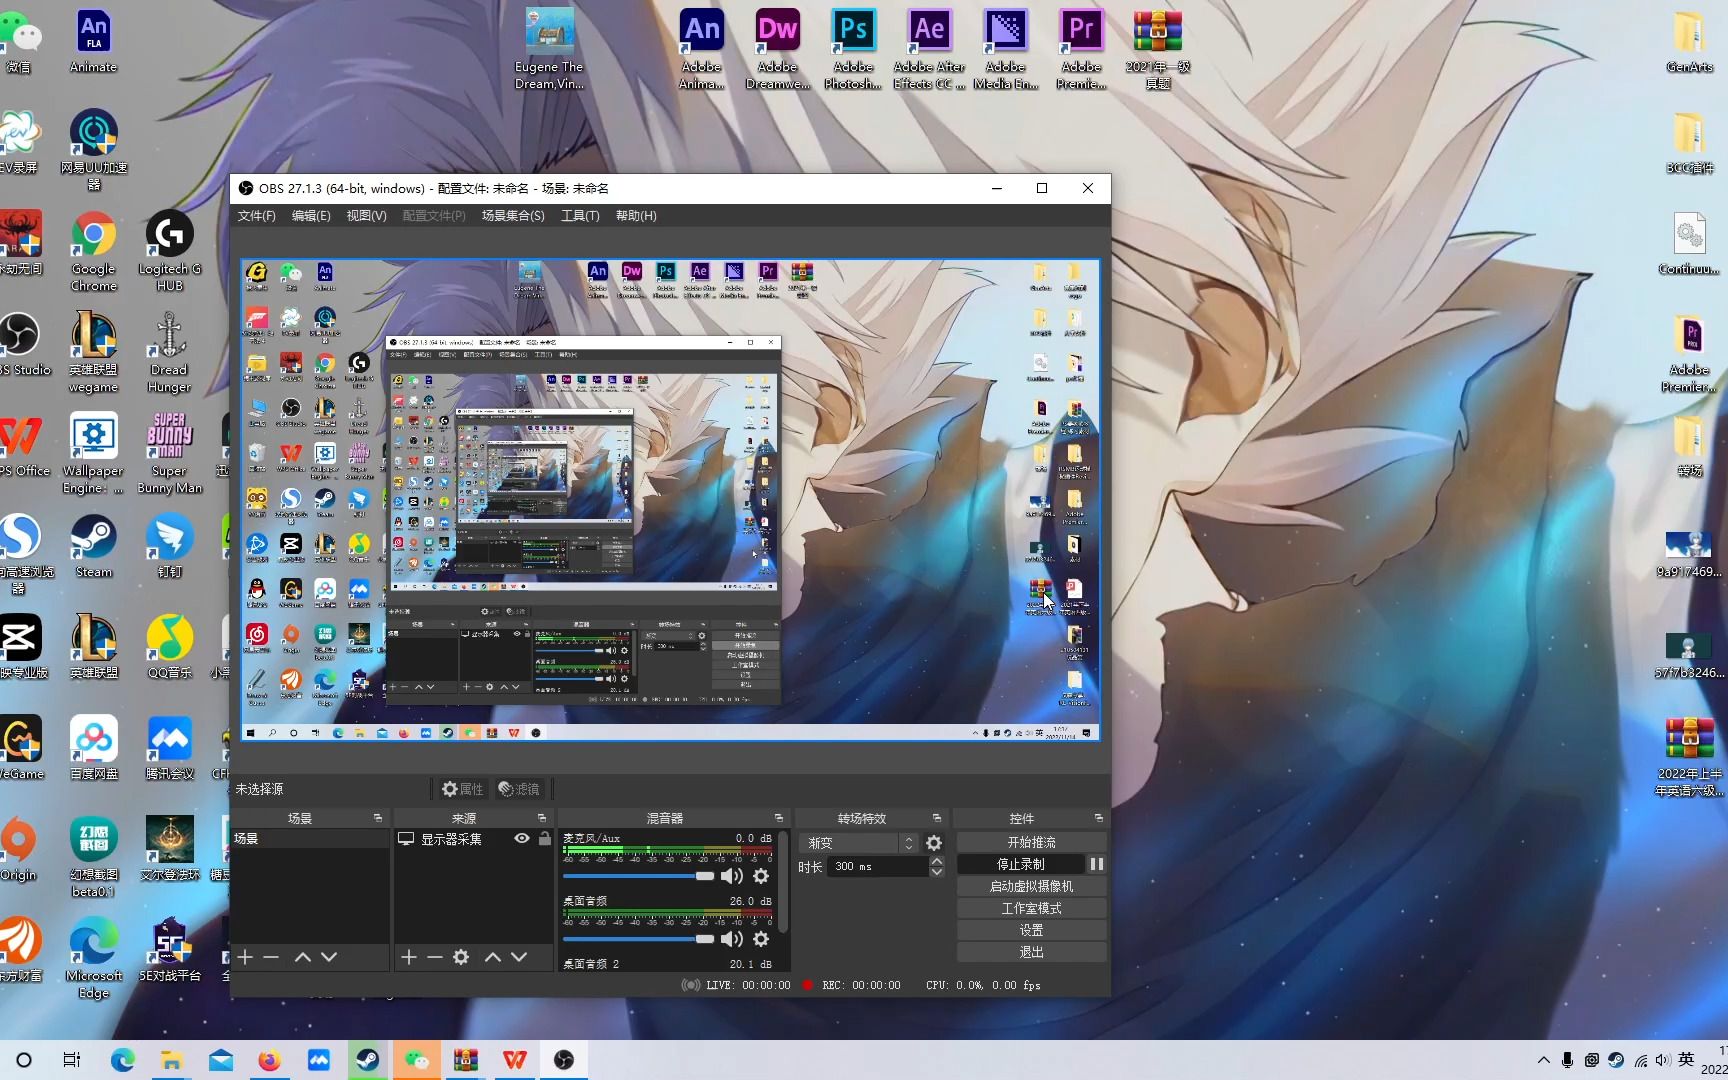Open Google Chrome desktop icon

point(94,251)
